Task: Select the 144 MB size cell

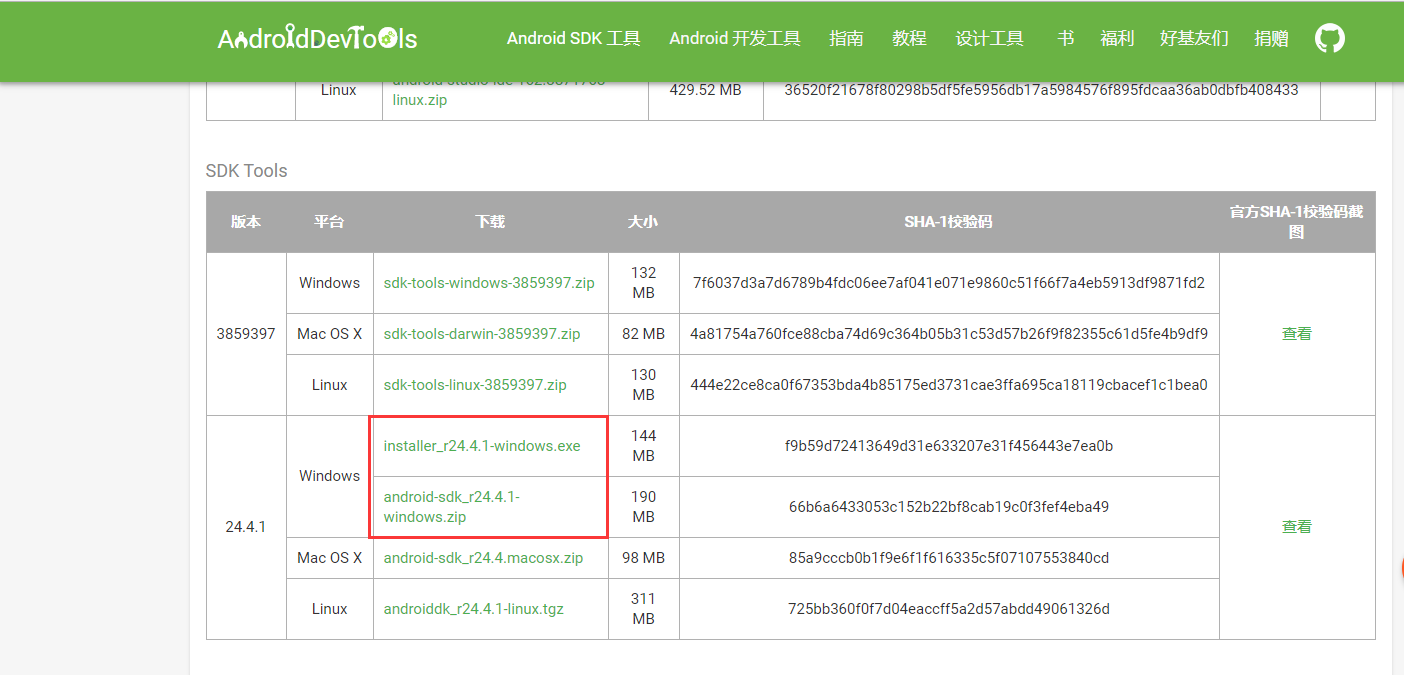Action: [x=644, y=446]
